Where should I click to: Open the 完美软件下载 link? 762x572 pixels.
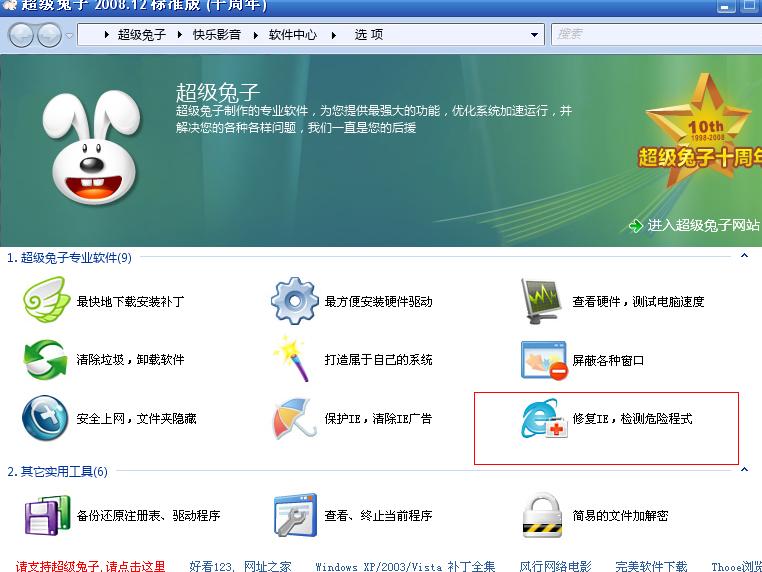[x=651, y=566]
